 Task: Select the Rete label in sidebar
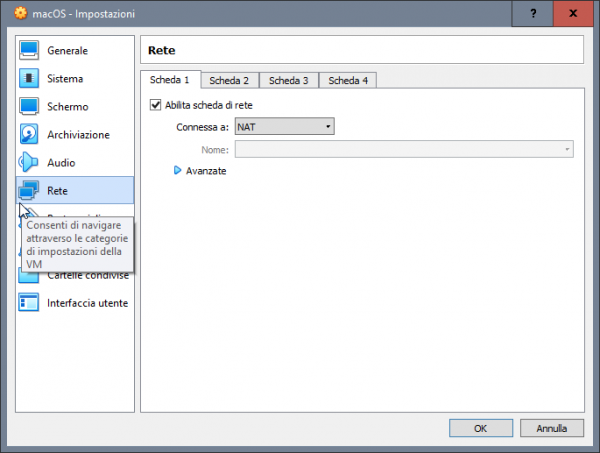pos(57,191)
